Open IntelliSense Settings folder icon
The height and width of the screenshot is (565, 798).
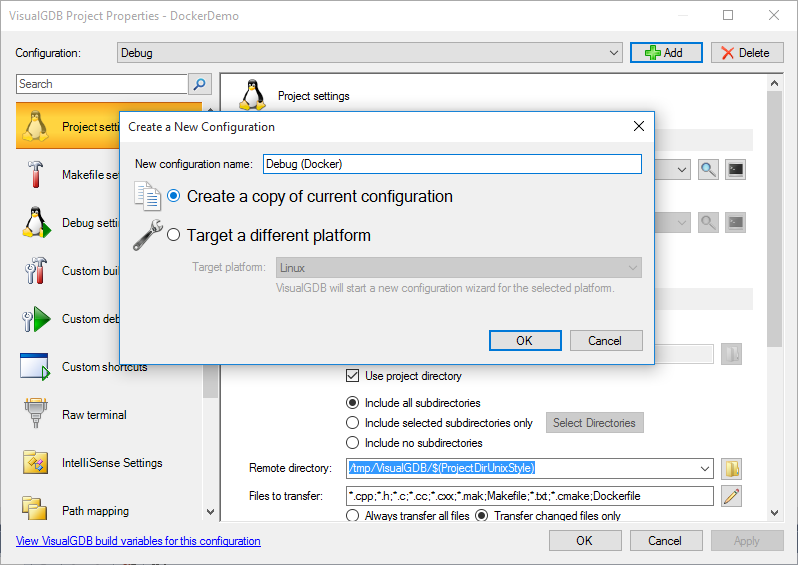point(35,463)
